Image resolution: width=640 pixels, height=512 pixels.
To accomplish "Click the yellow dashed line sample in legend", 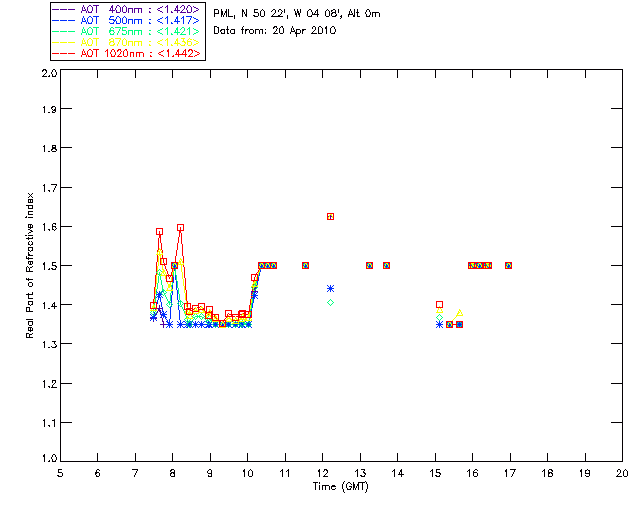I will click(x=64, y=42).
